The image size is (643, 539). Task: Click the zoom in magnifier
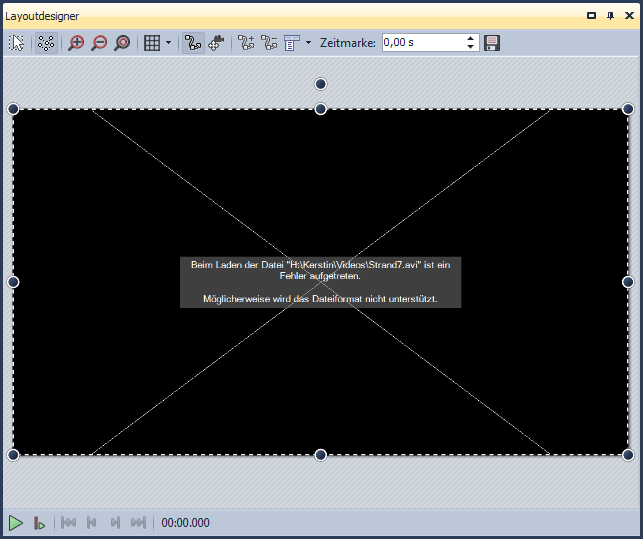click(x=76, y=43)
